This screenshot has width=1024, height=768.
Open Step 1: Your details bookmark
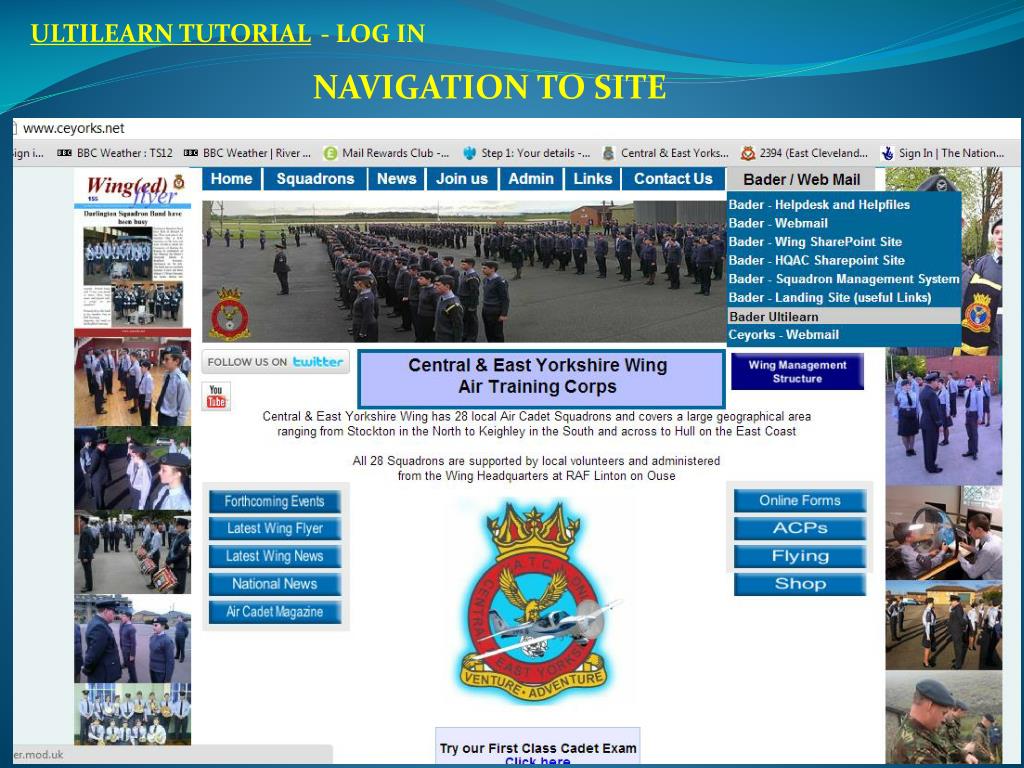(526, 153)
